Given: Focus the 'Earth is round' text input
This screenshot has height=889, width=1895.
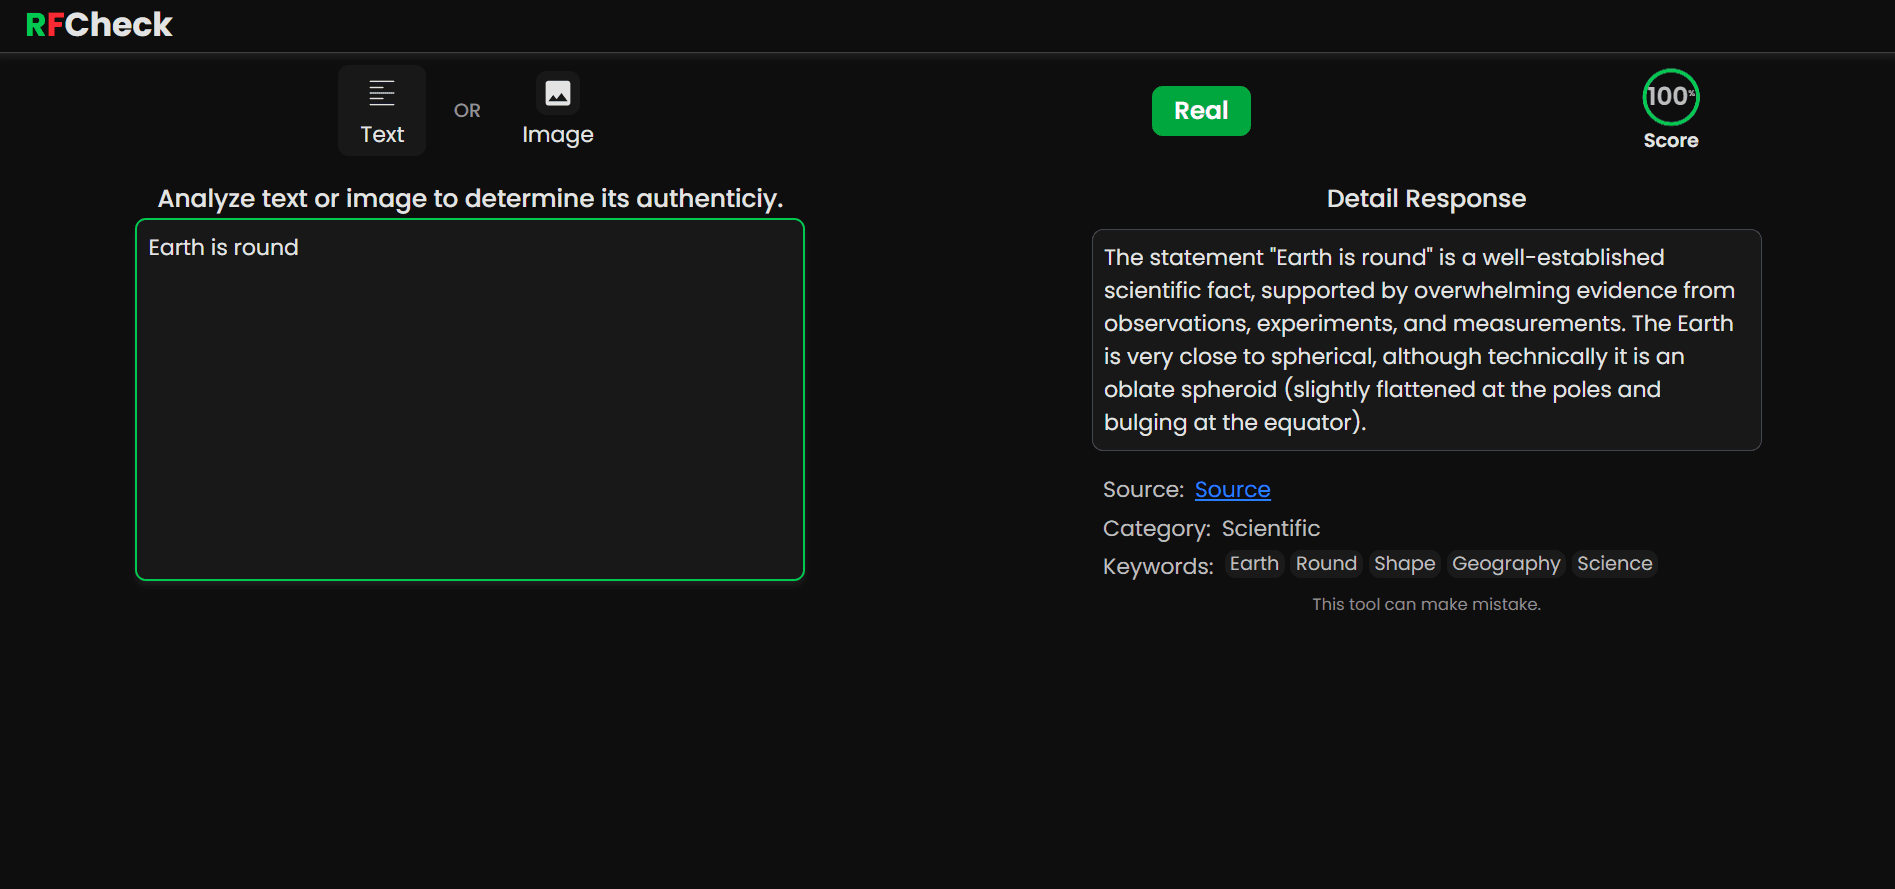Looking at the screenshot, I should (470, 400).
